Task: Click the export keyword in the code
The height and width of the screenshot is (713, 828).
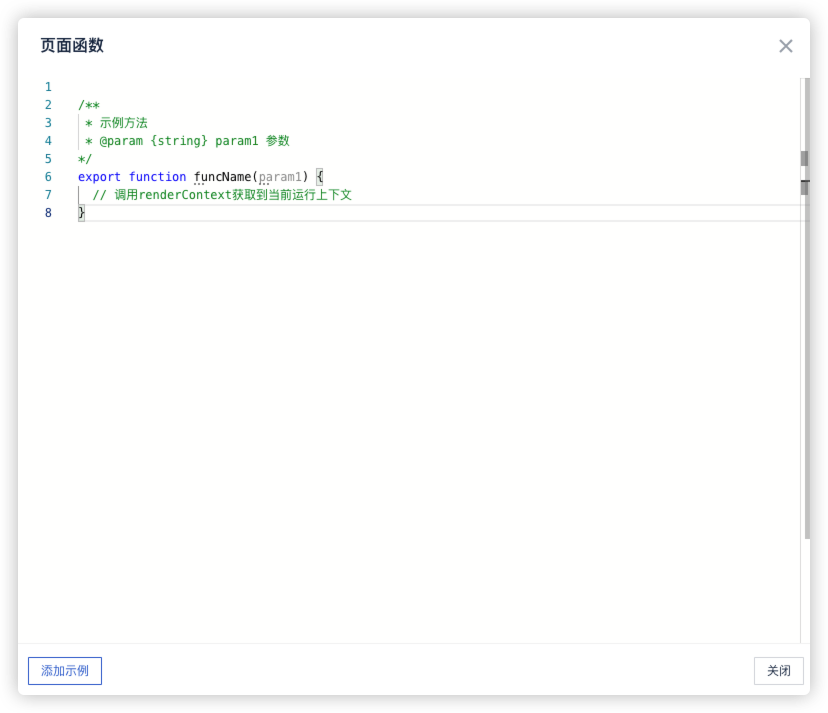Action: click(x=99, y=177)
